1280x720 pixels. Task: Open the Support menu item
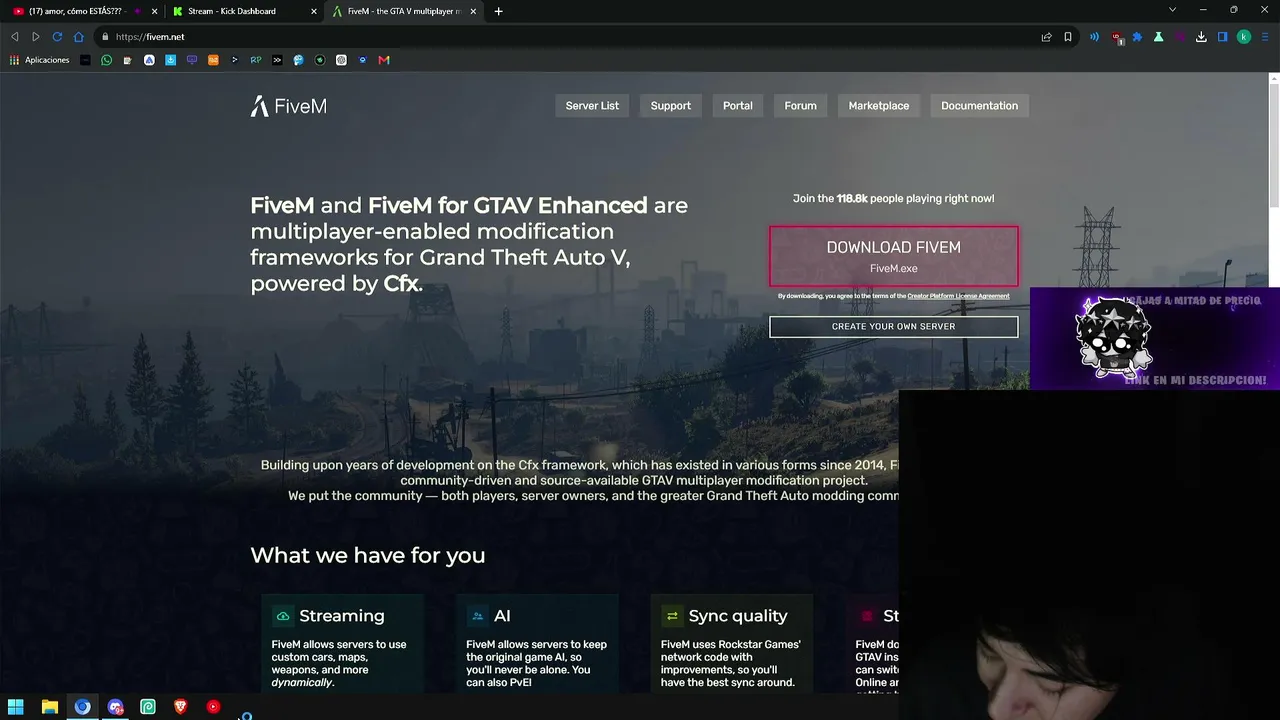671,106
